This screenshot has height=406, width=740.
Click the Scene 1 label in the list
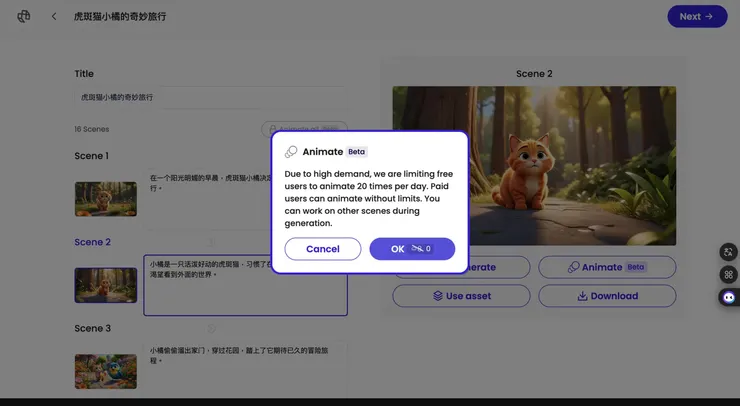point(92,156)
